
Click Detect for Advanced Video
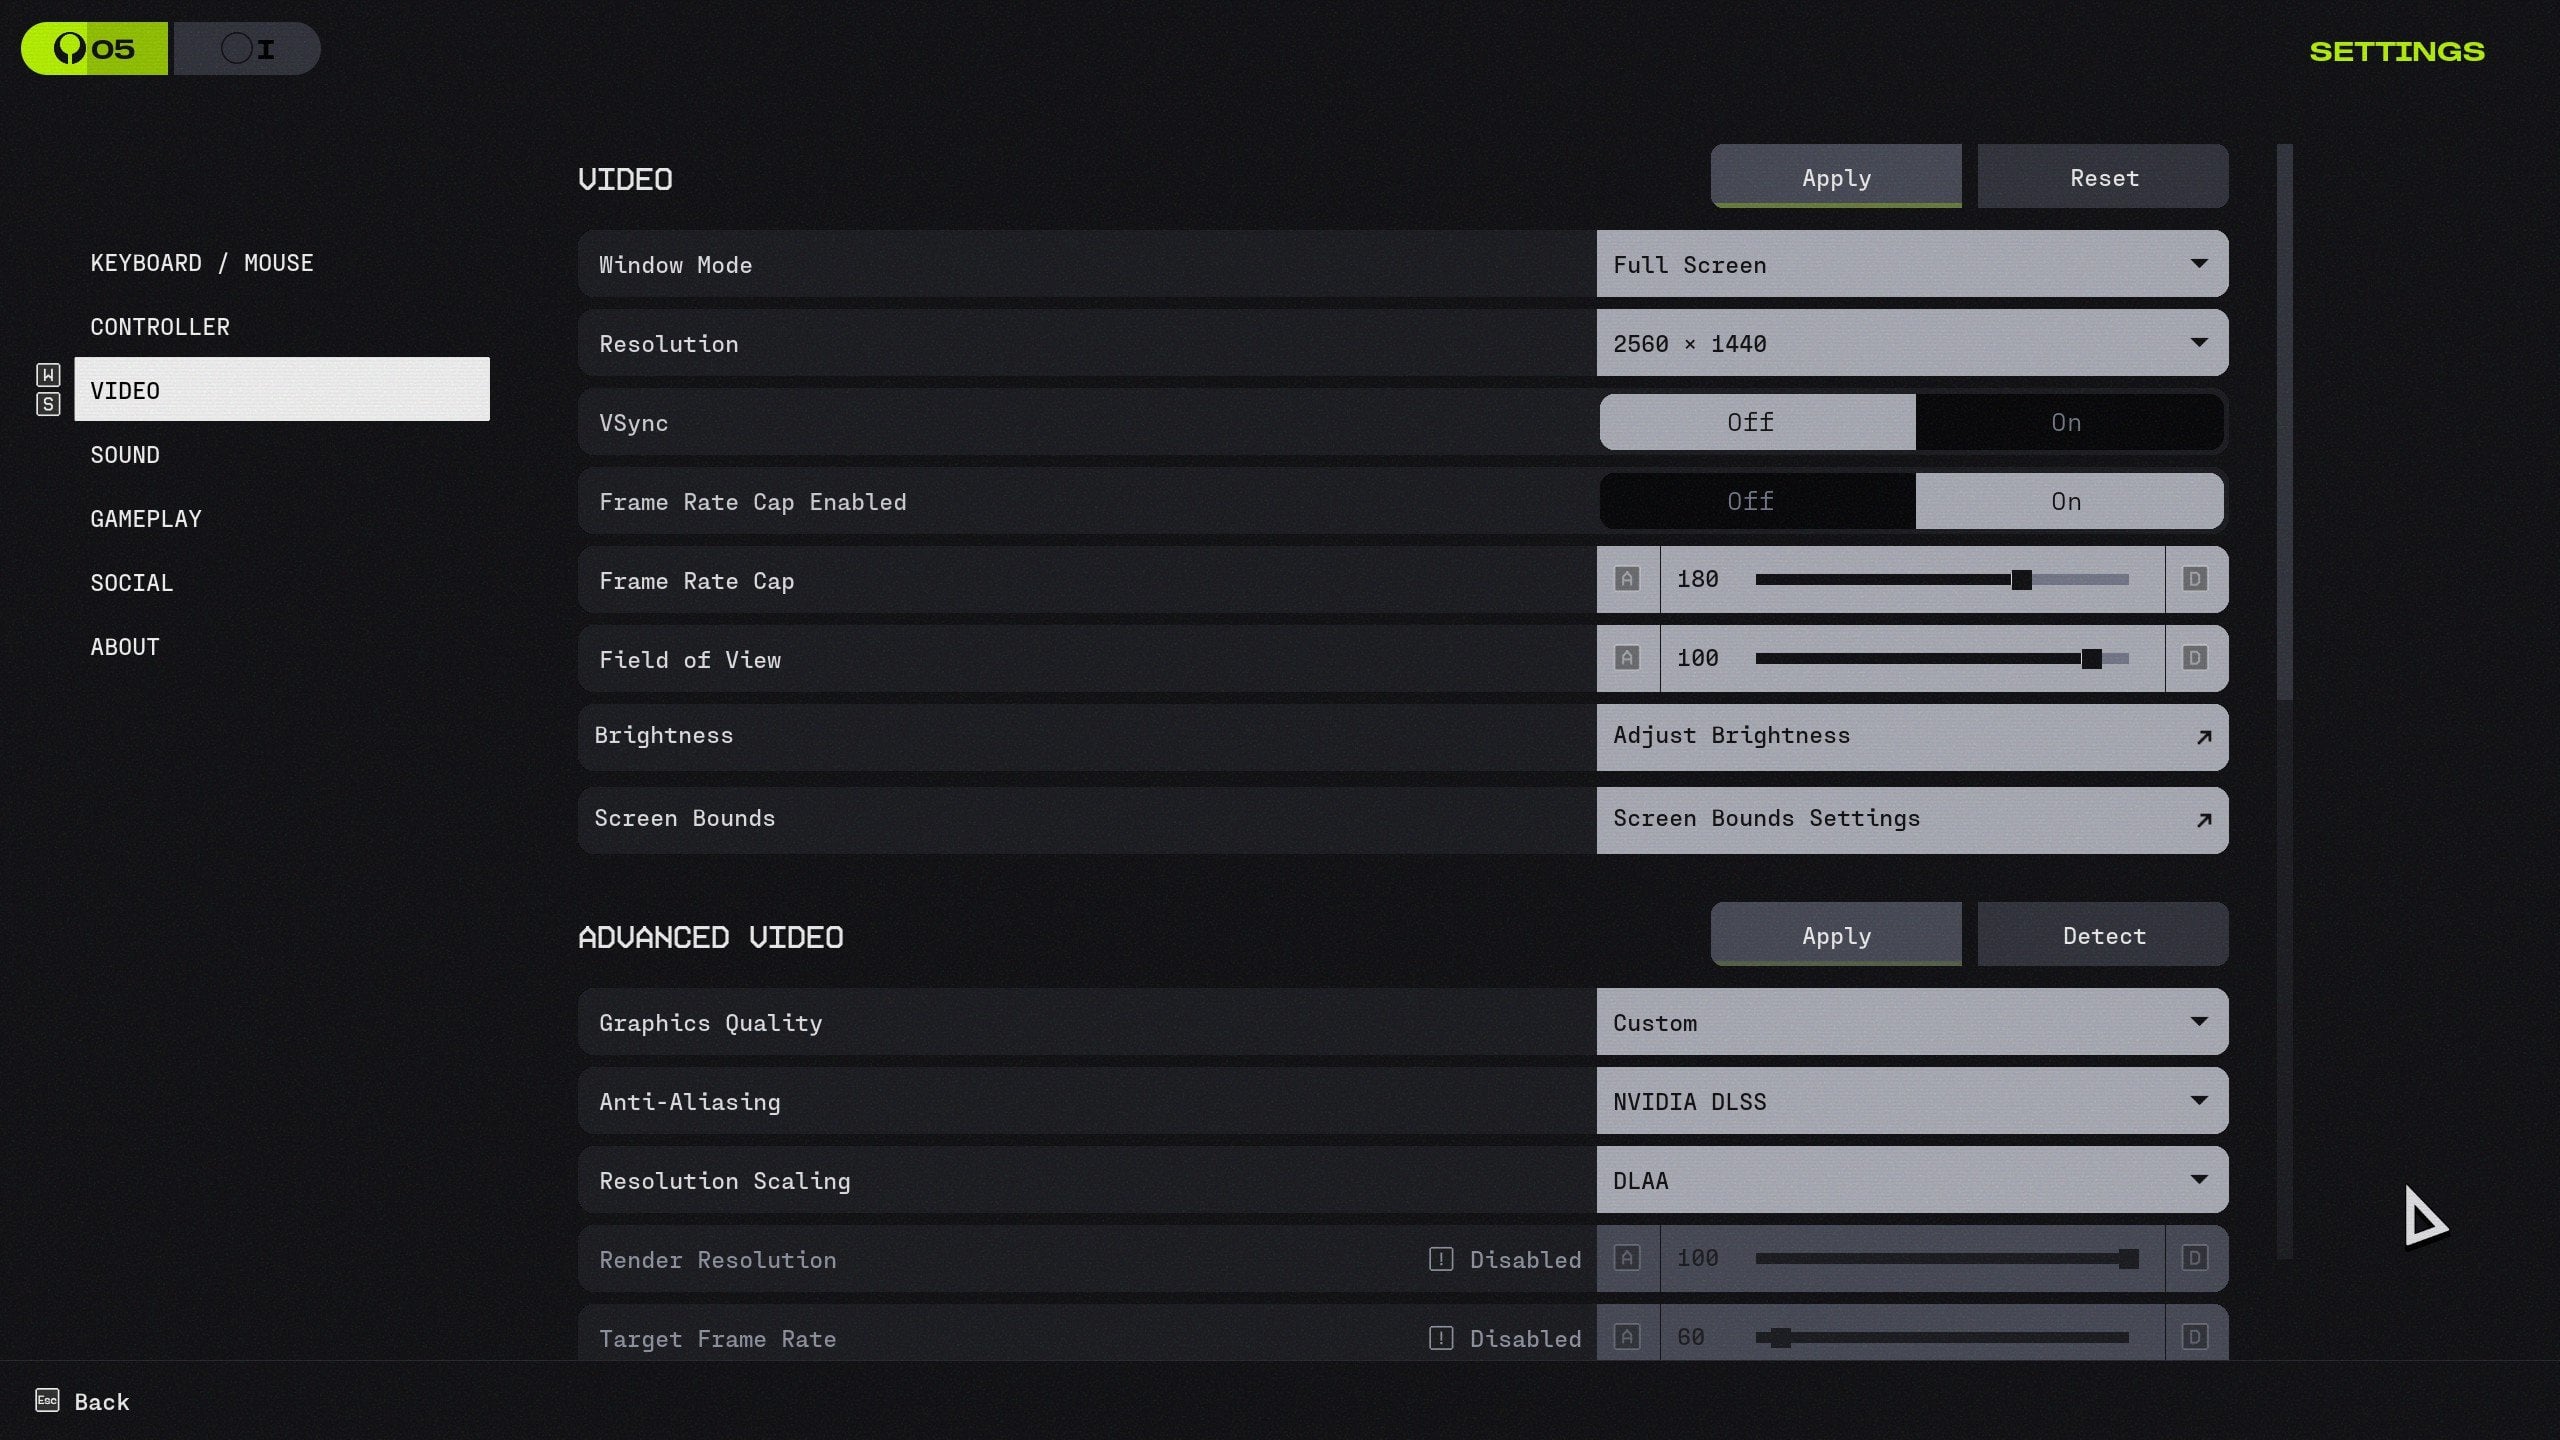[2103, 936]
